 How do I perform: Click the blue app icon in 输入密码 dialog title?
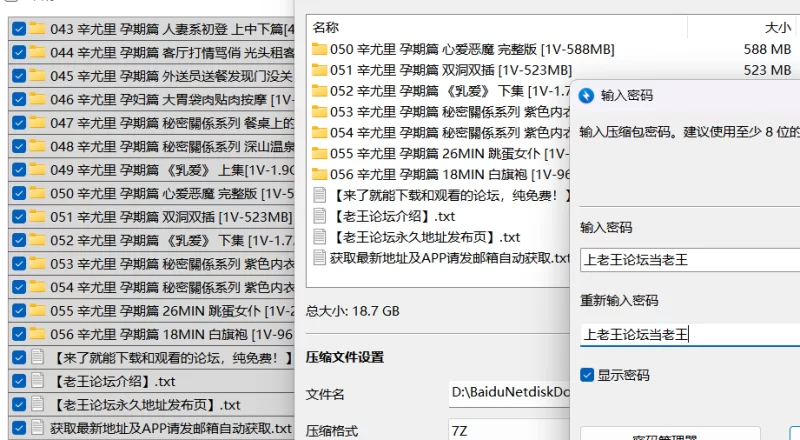point(586,95)
